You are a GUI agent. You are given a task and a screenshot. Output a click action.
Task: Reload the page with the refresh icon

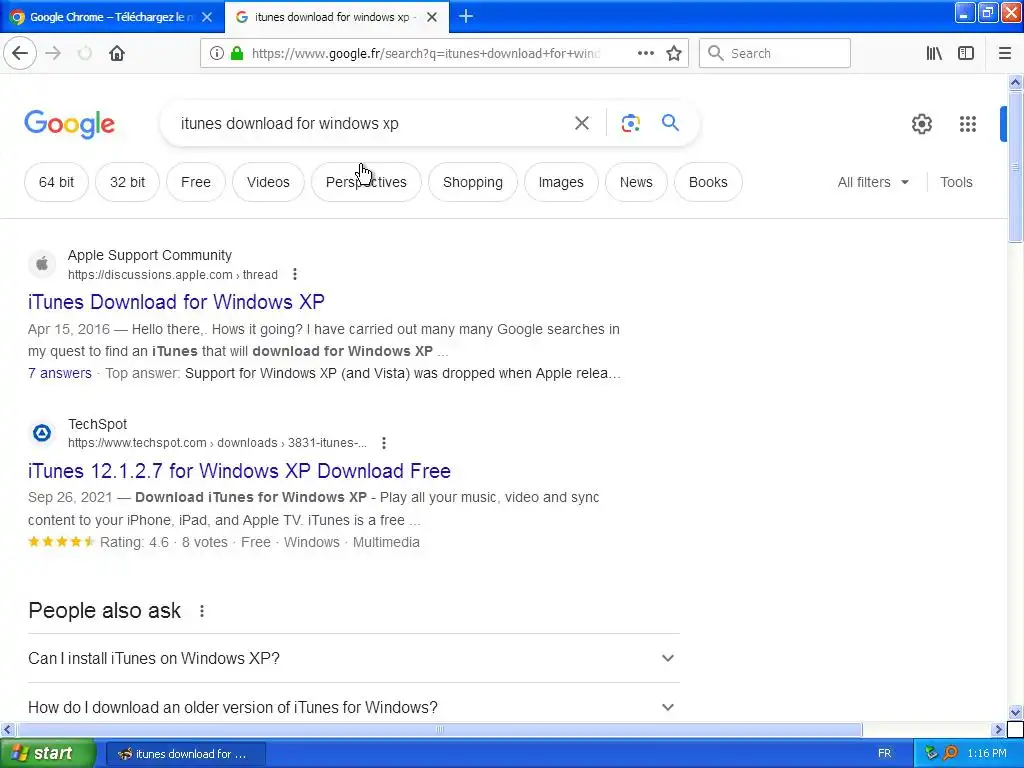85,54
